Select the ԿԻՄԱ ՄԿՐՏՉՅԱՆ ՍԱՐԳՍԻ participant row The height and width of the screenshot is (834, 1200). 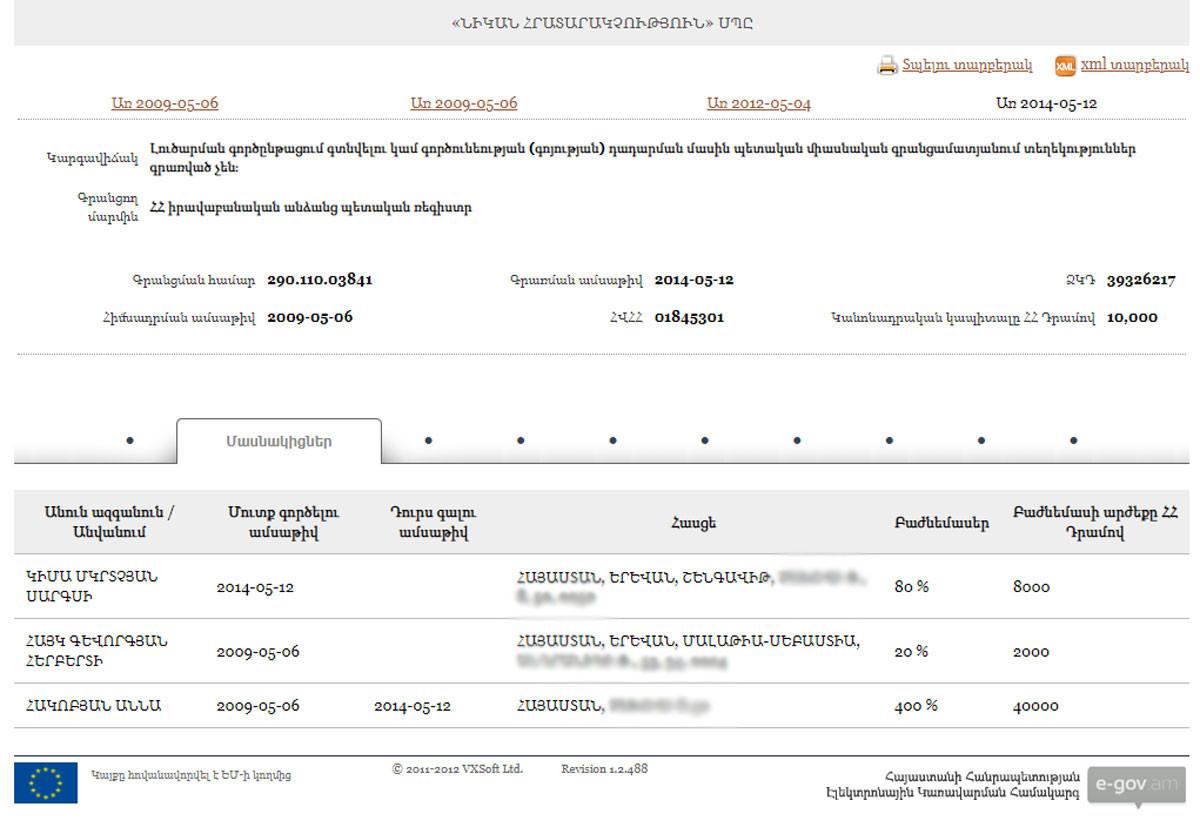click(92, 587)
